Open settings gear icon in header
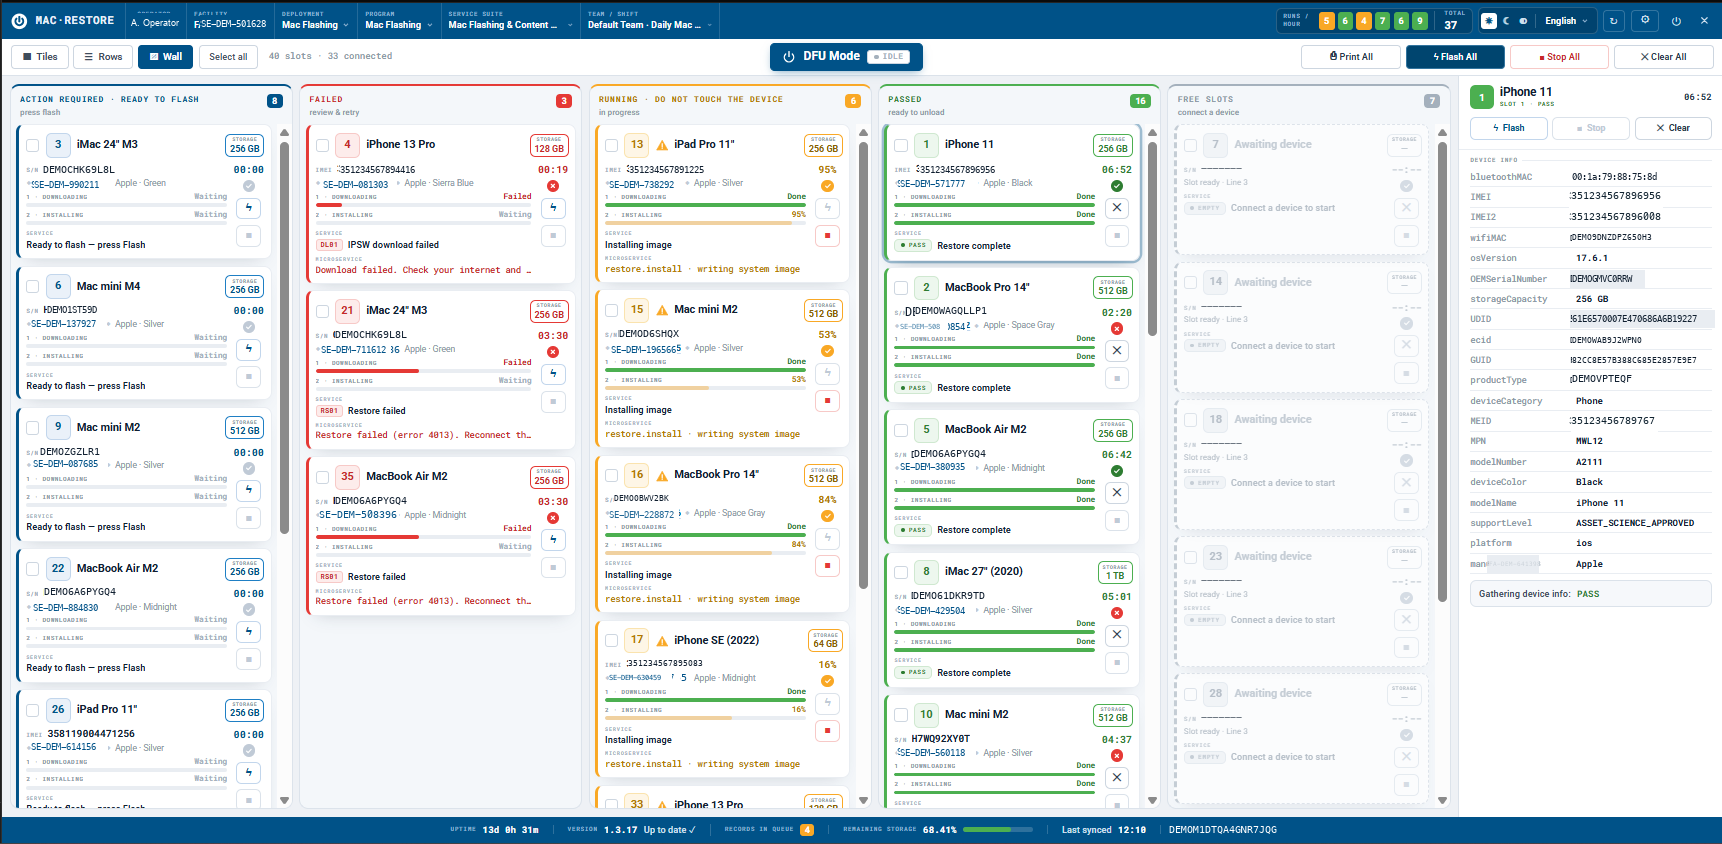The width and height of the screenshot is (1722, 844). (1645, 21)
